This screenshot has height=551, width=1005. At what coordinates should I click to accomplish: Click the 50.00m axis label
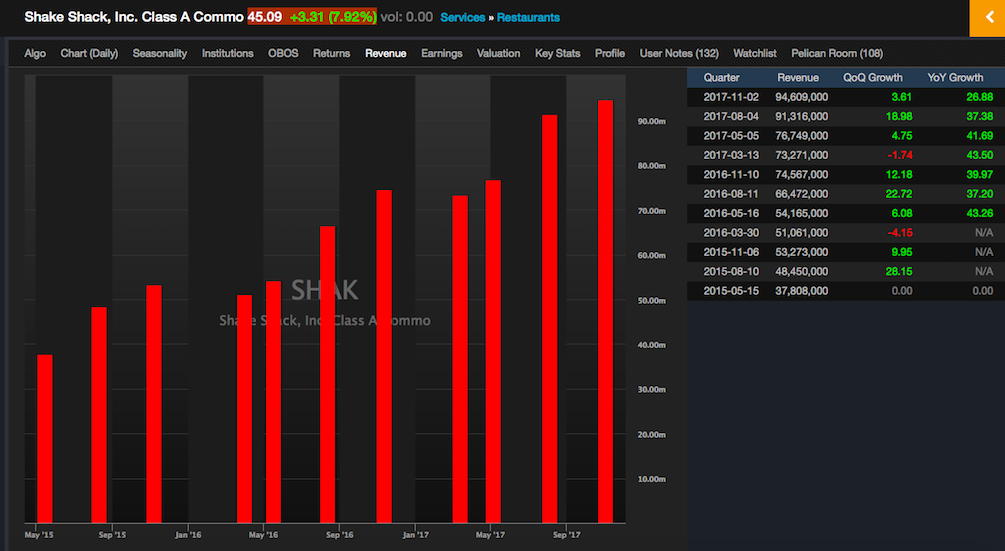[x=651, y=300]
